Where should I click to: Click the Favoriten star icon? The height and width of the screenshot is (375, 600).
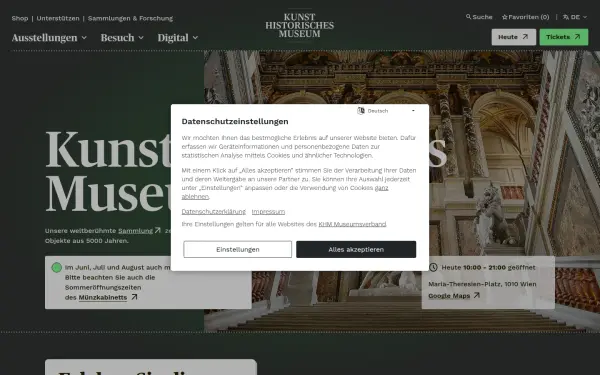(x=505, y=17)
